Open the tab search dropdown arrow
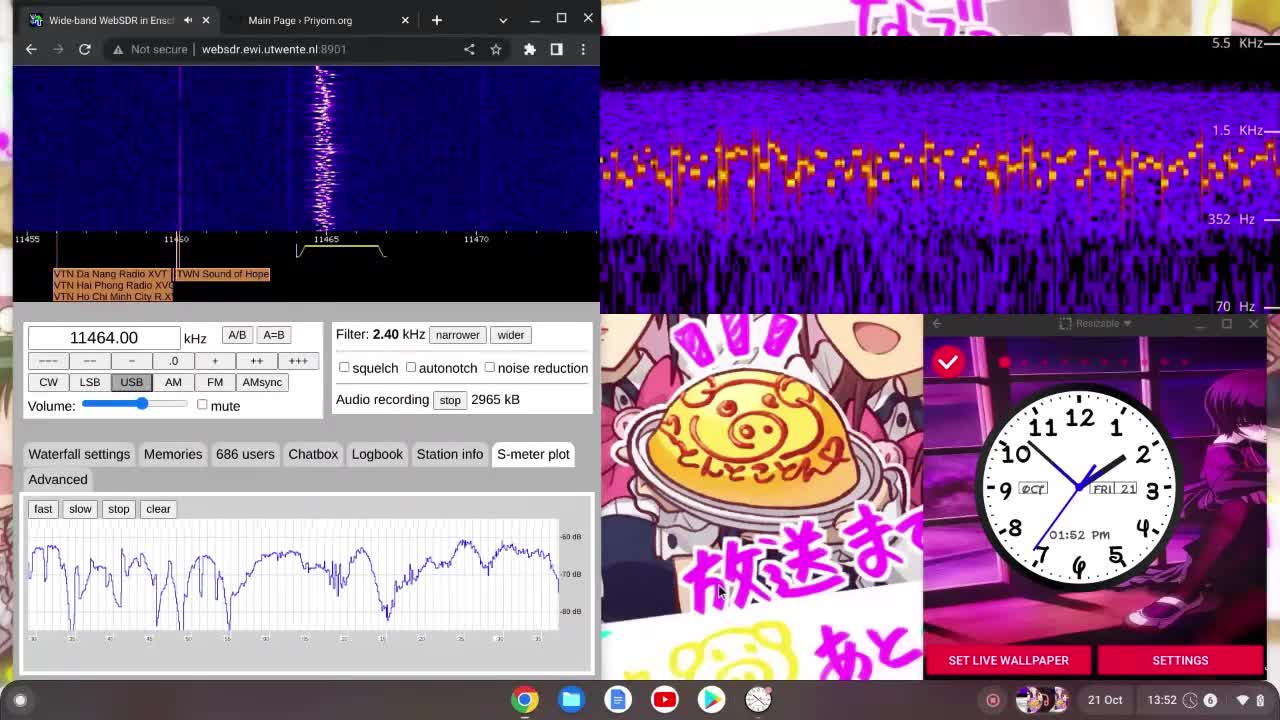 click(503, 20)
